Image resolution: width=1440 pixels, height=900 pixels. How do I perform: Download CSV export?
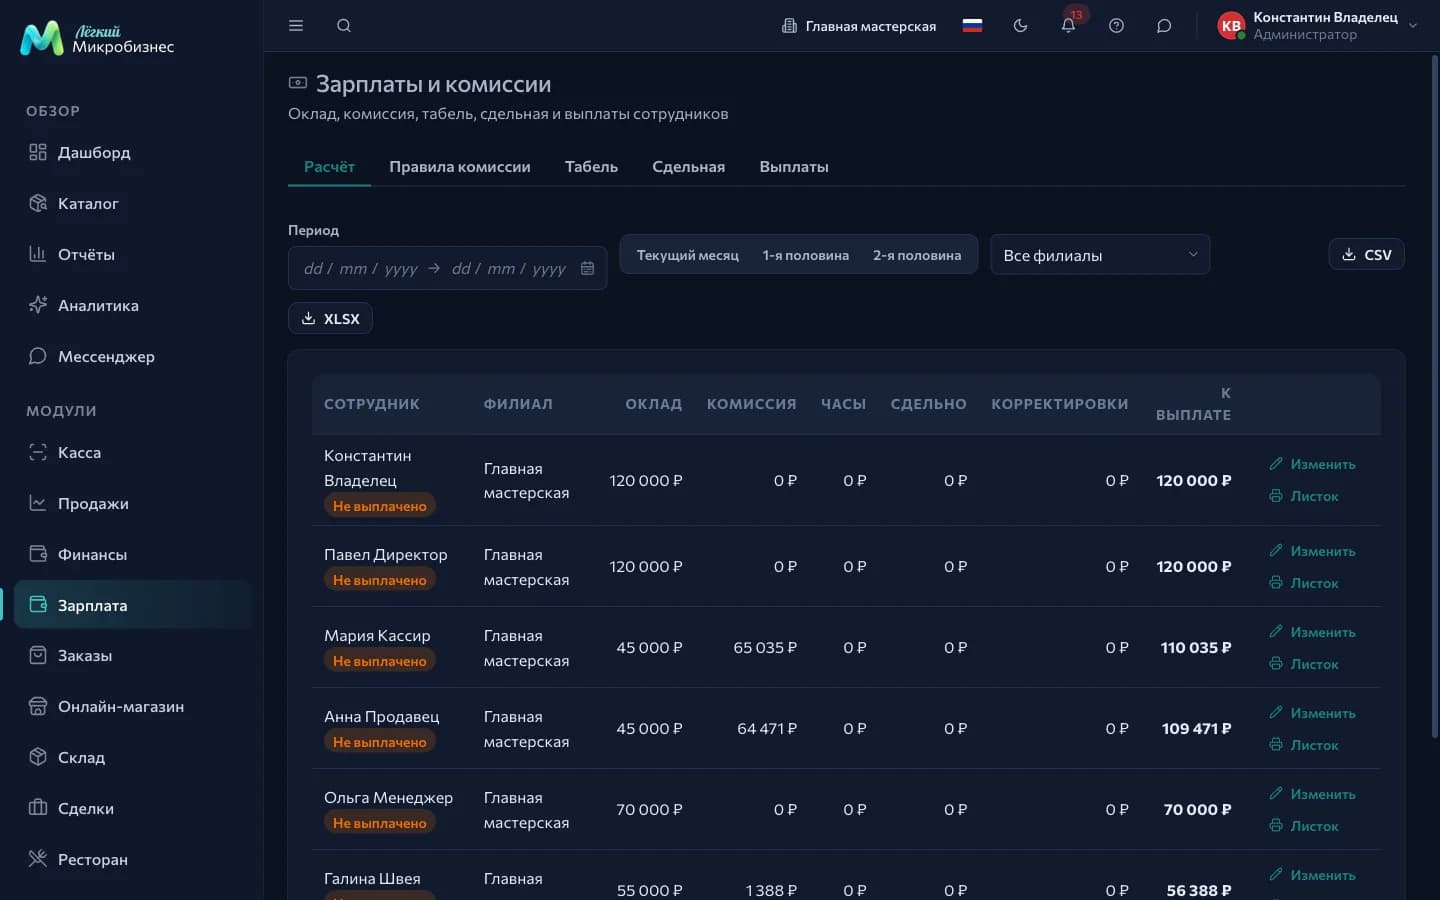click(x=1366, y=255)
